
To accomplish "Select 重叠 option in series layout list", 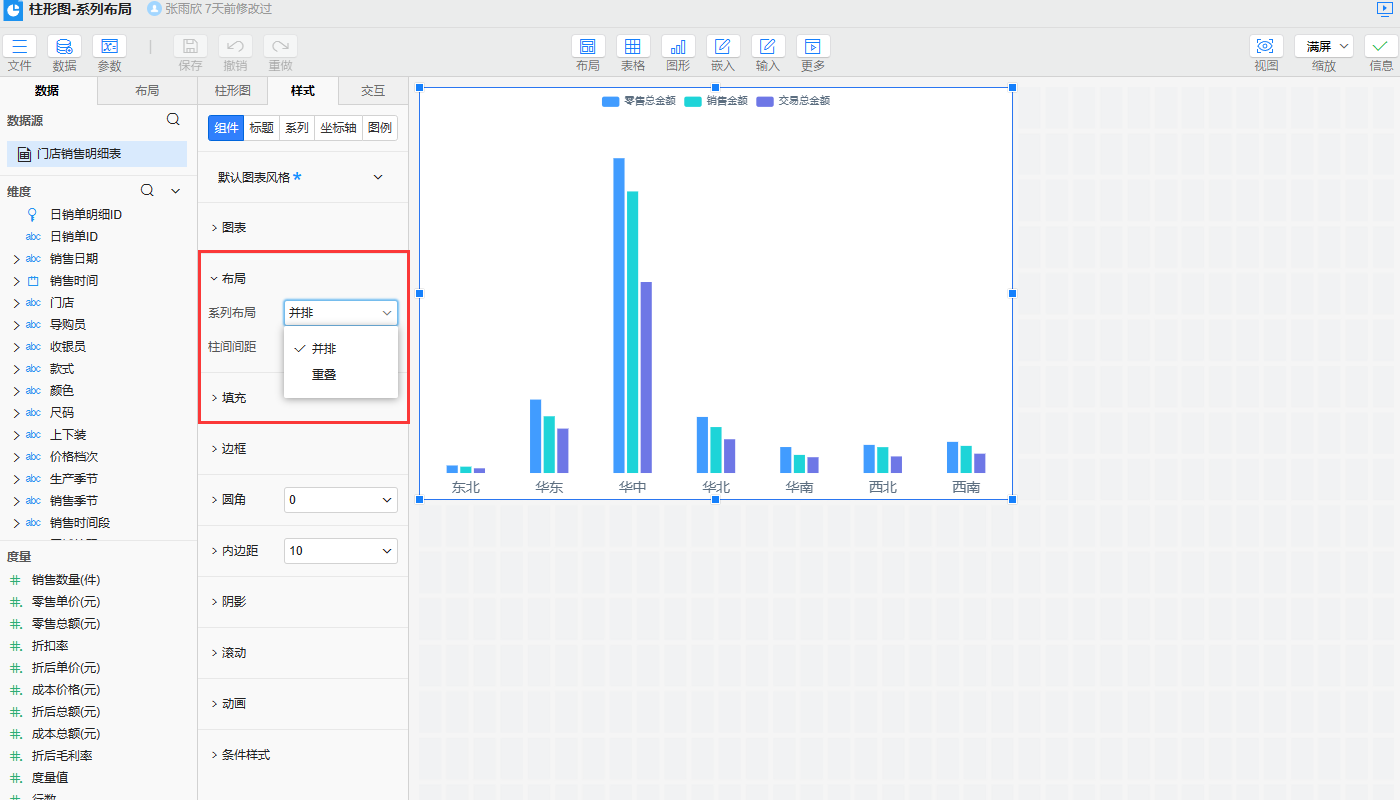I will pyautogui.click(x=324, y=375).
